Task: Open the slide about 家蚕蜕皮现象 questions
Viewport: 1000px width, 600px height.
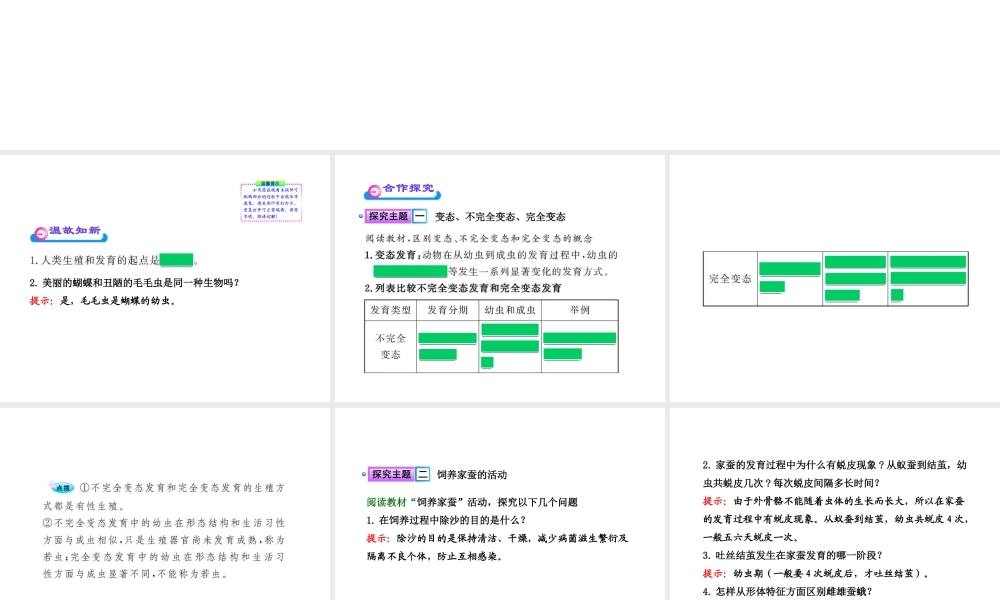Action: click(835, 504)
